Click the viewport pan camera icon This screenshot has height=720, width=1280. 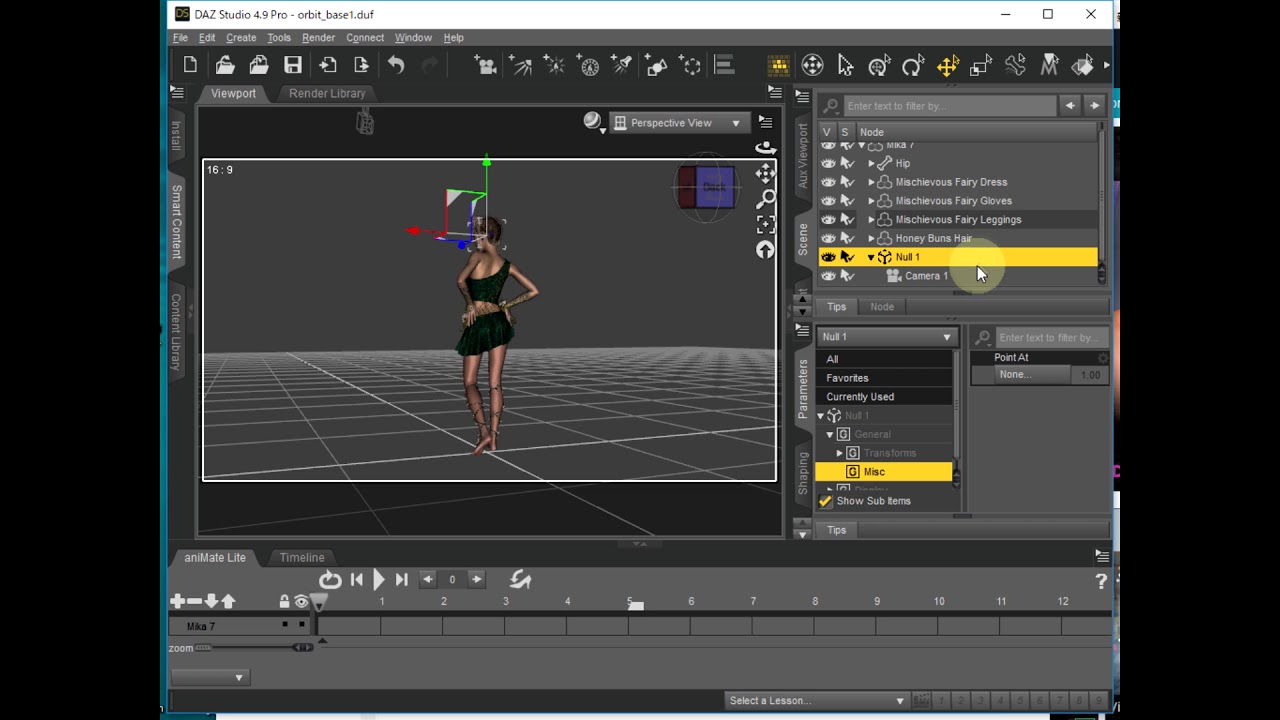766,173
